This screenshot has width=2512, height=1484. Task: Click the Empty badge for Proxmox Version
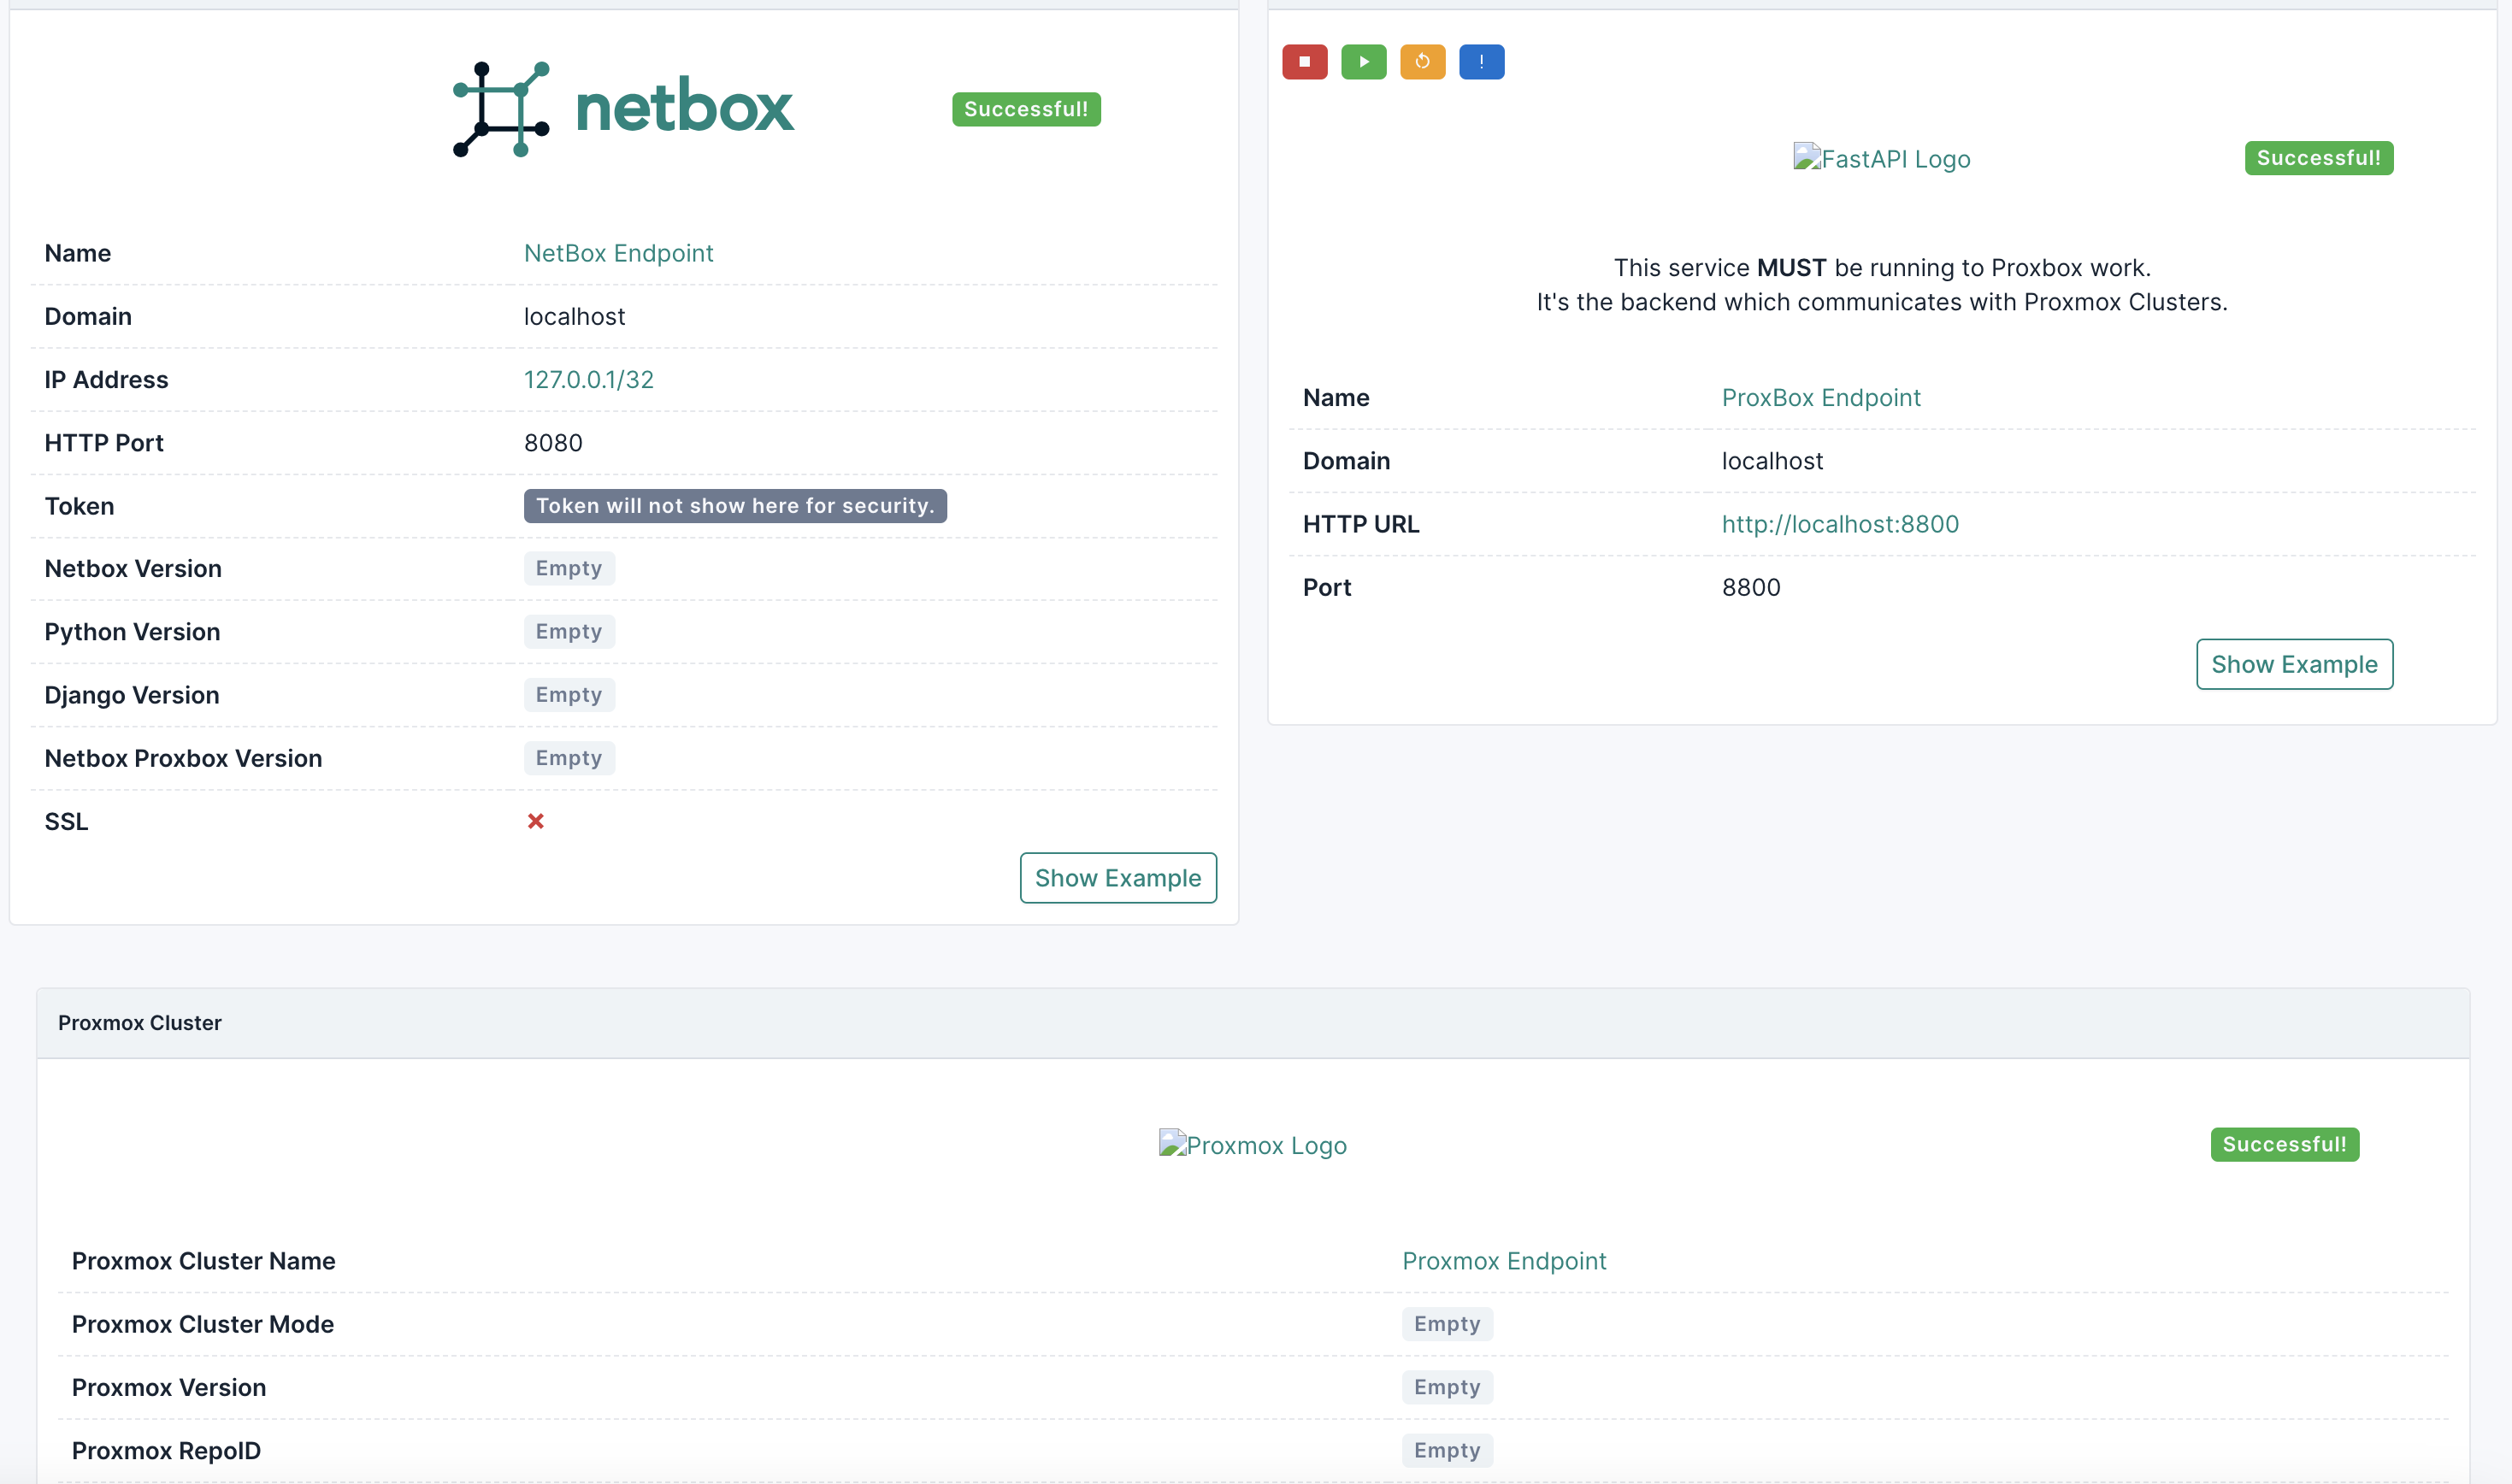pyautogui.click(x=1447, y=1386)
